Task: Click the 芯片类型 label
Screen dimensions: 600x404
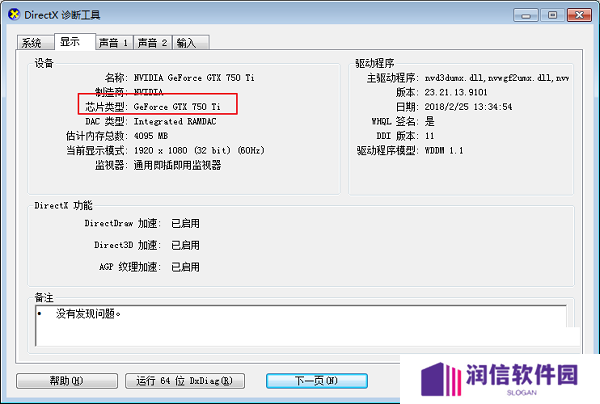Action: click(106, 107)
